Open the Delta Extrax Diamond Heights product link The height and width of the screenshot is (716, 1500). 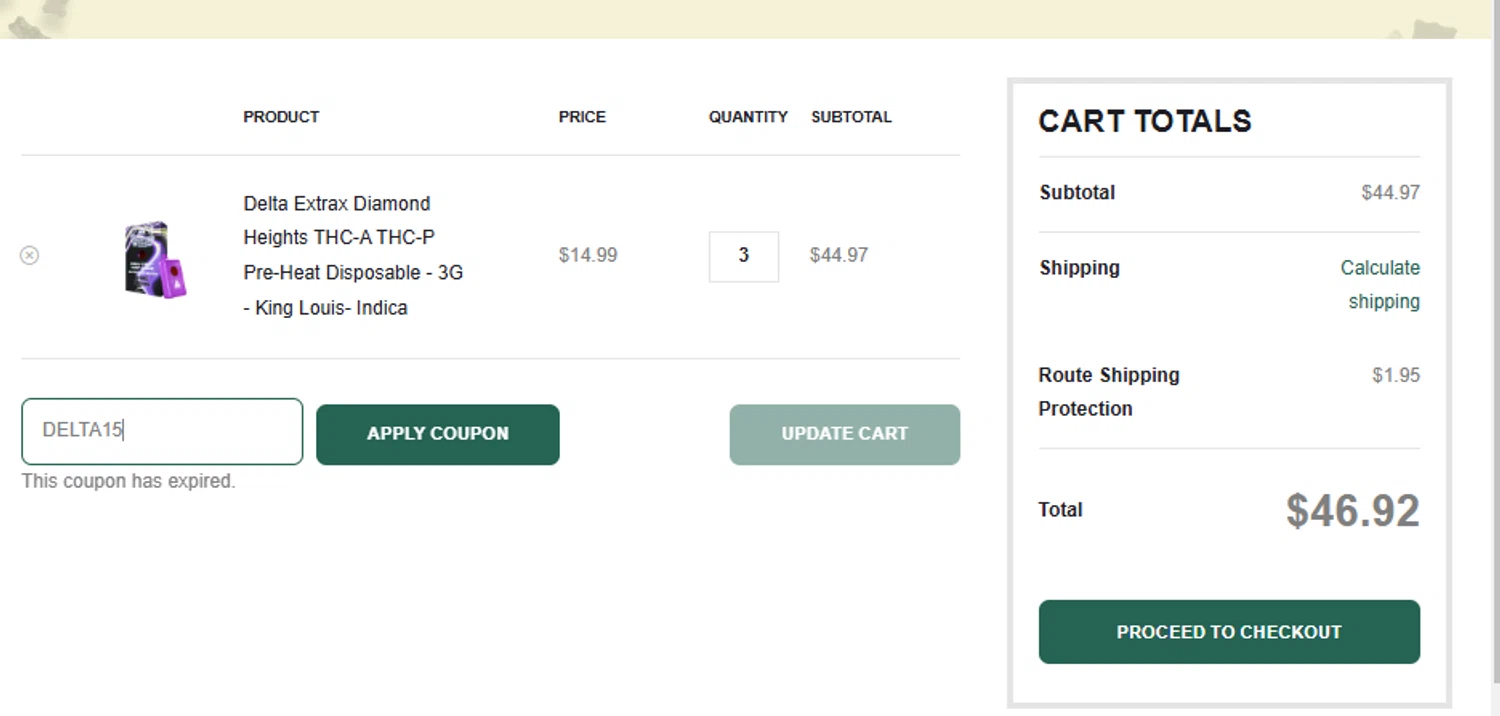(x=353, y=256)
